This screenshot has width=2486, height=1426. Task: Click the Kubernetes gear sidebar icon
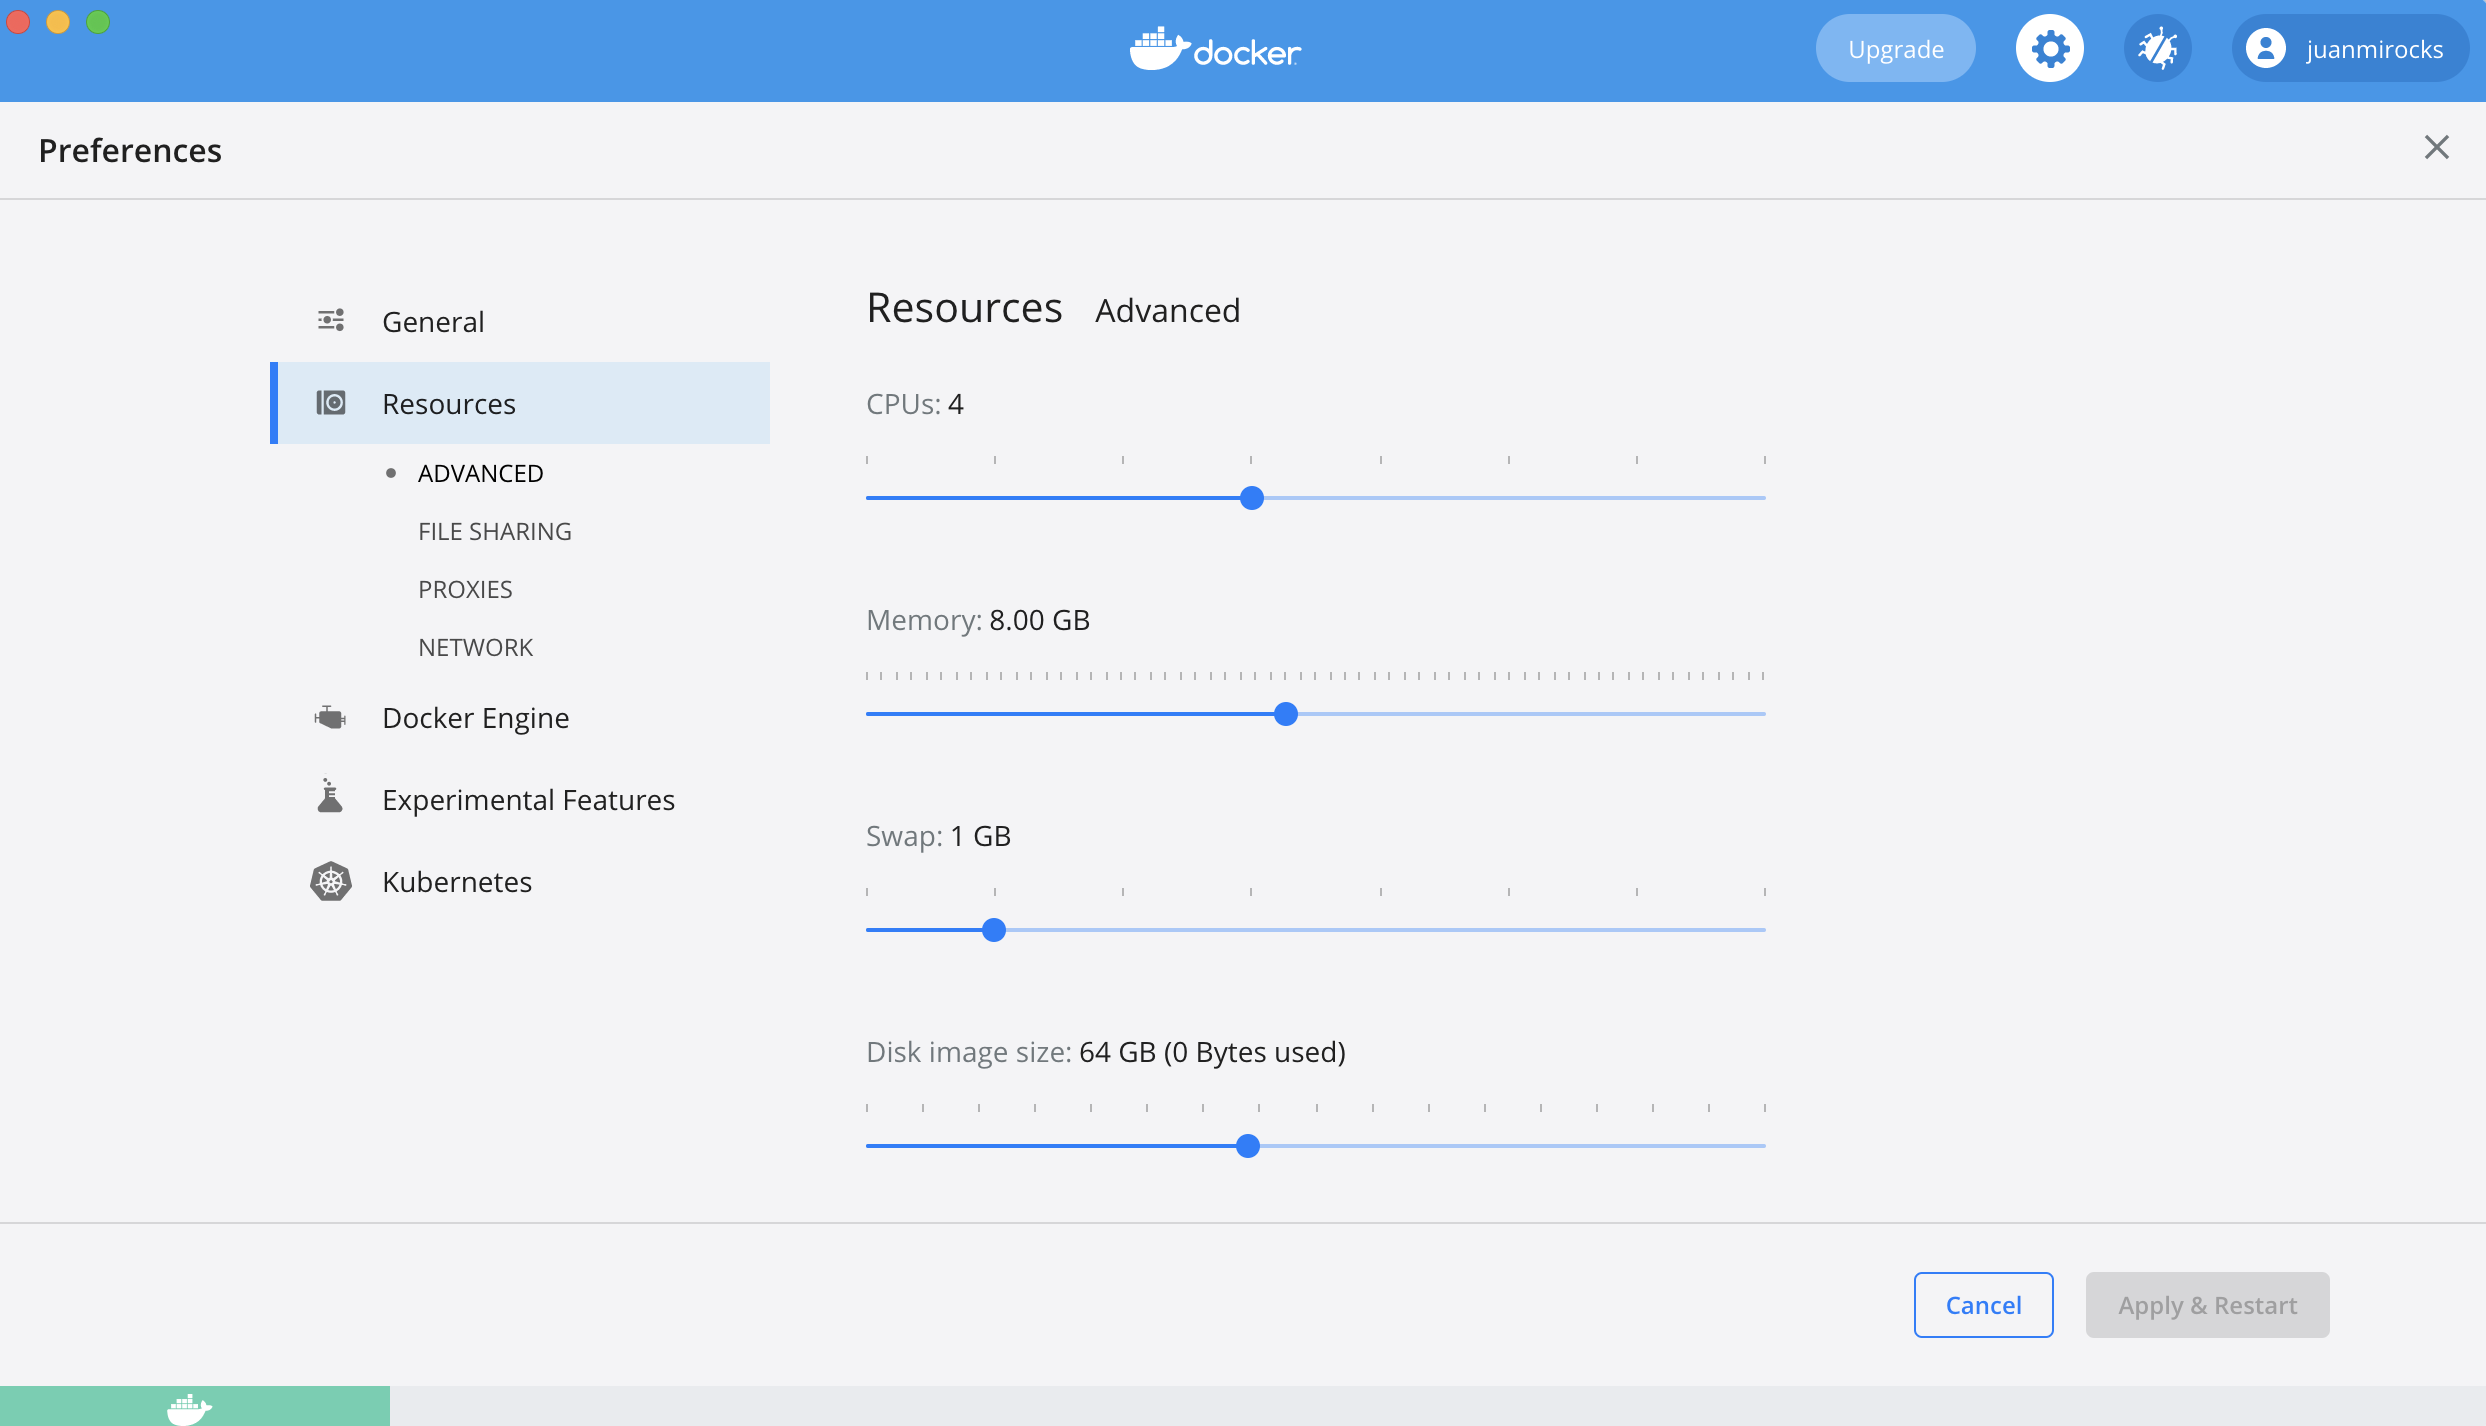330,881
